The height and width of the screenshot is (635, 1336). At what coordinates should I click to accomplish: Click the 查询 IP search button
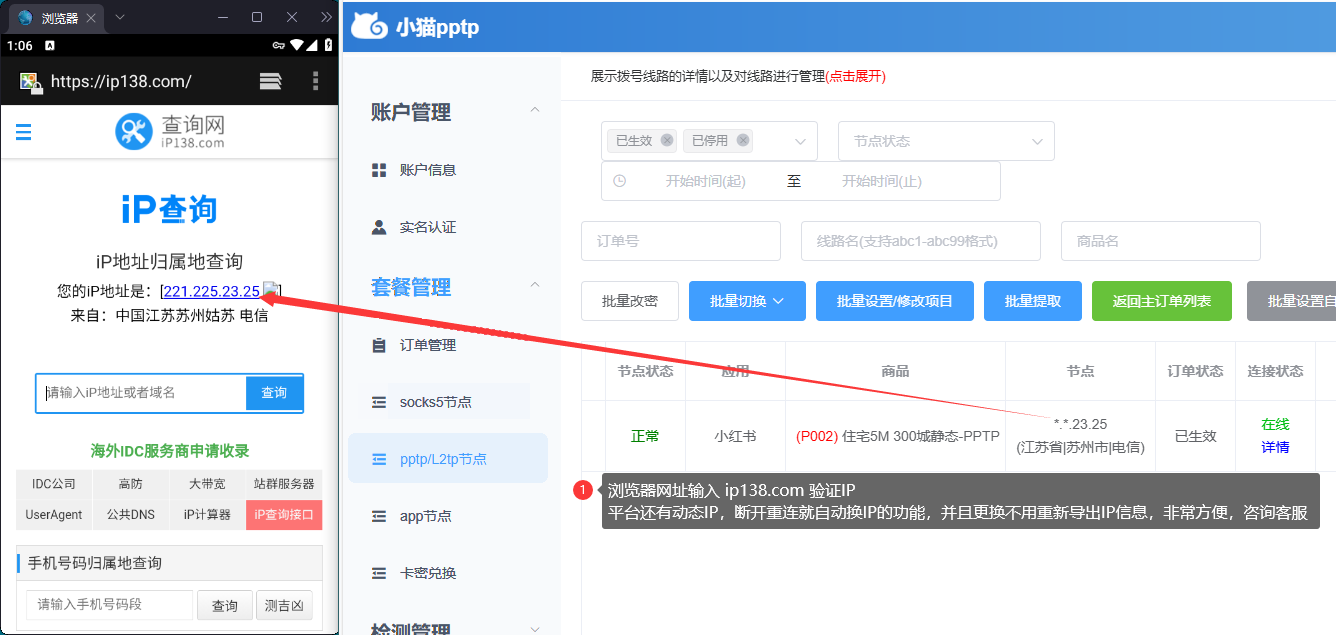pyautogui.click(x=274, y=393)
